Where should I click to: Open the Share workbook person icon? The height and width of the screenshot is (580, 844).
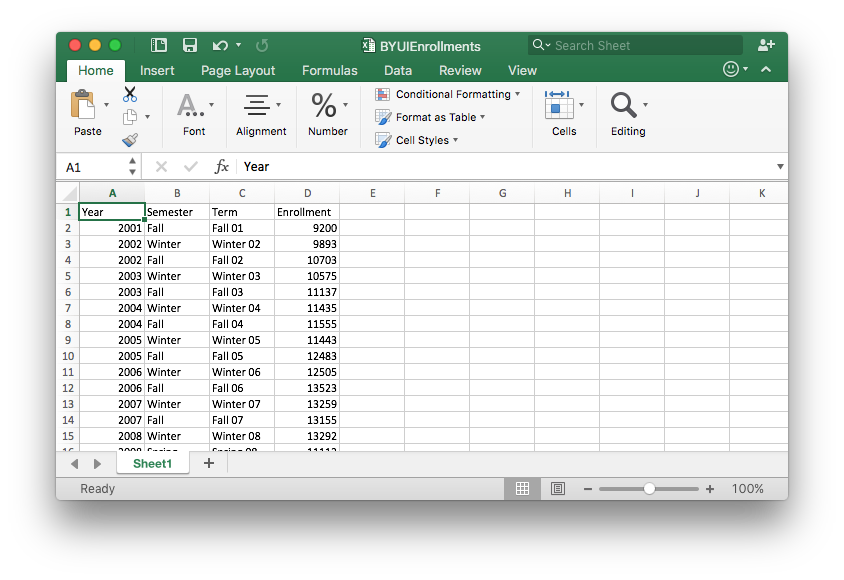[766, 45]
